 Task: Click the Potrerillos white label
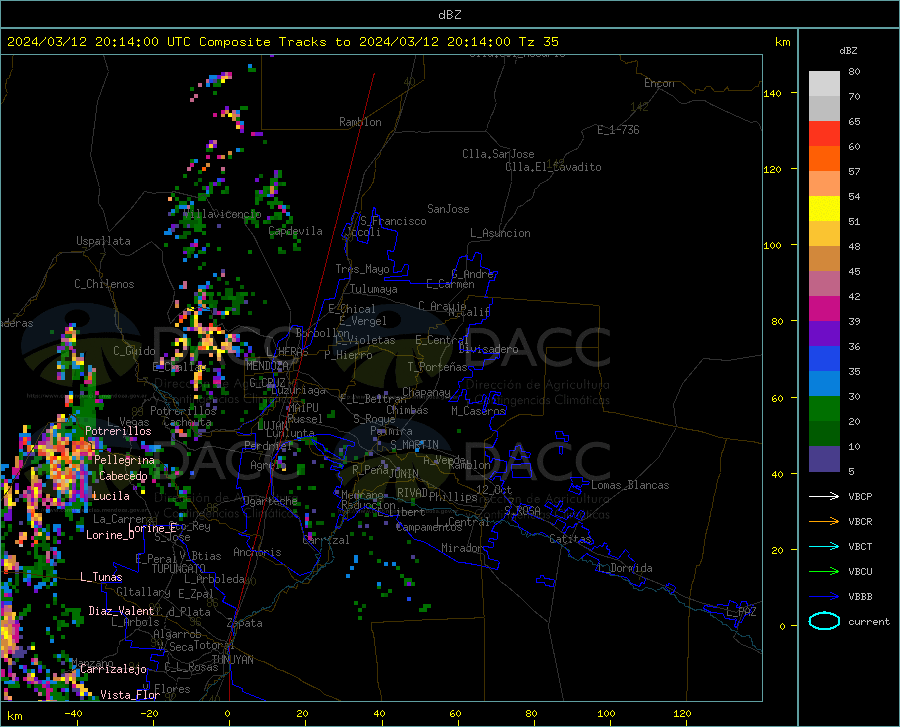tap(118, 431)
